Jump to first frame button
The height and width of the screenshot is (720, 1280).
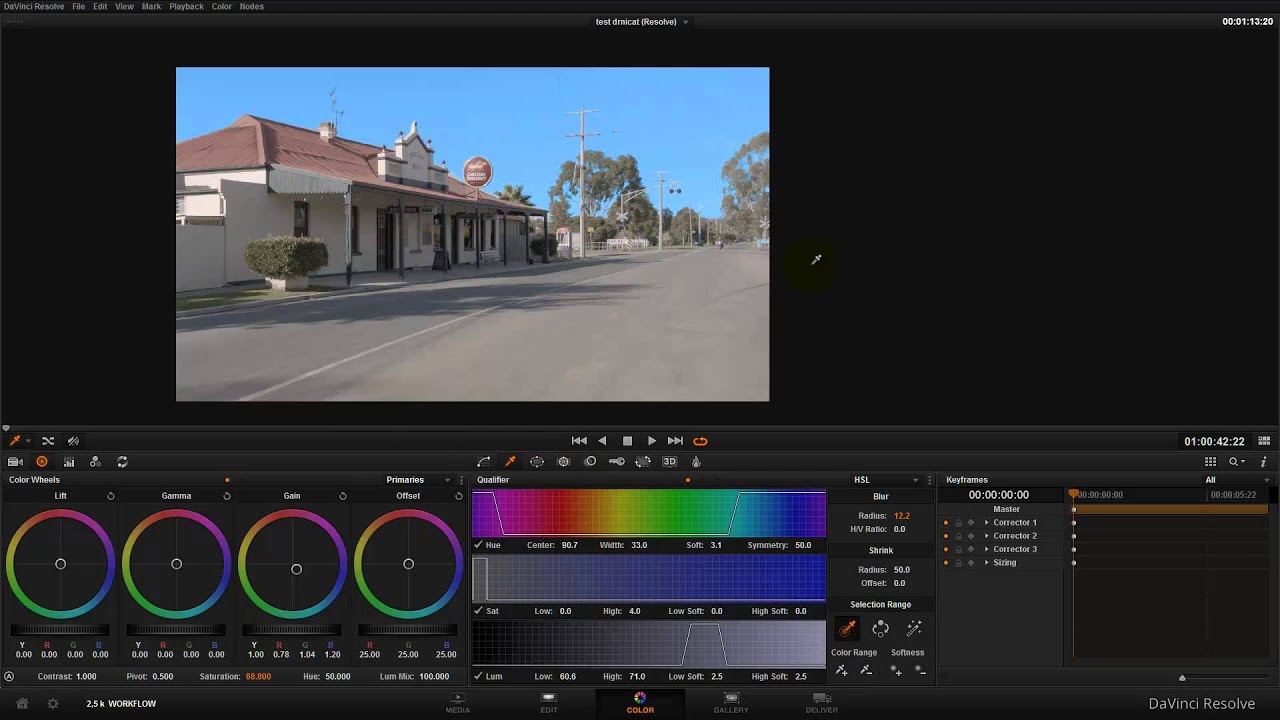coord(579,440)
